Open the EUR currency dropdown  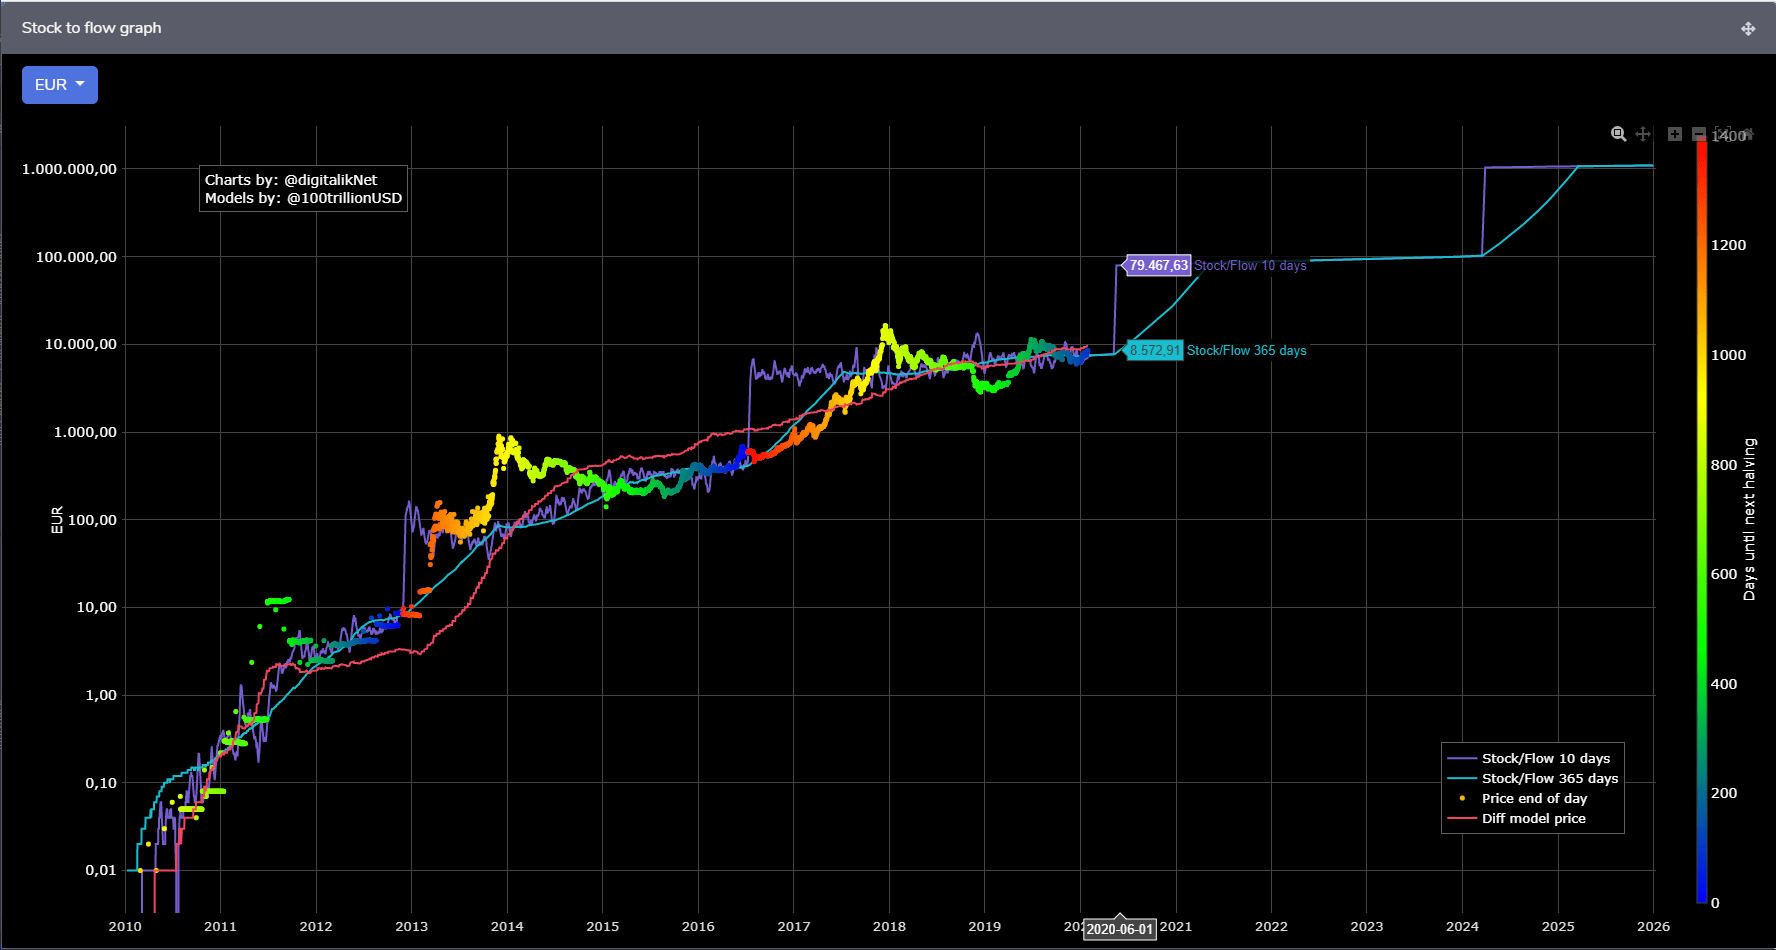(x=60, y=85)
